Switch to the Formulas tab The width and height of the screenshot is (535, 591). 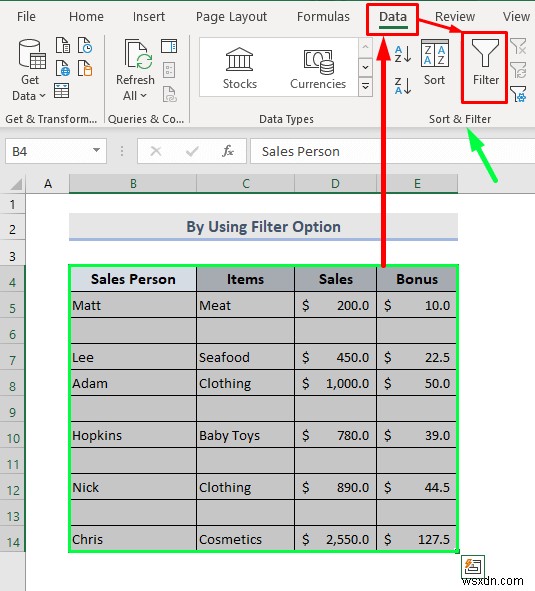[323, 17]
